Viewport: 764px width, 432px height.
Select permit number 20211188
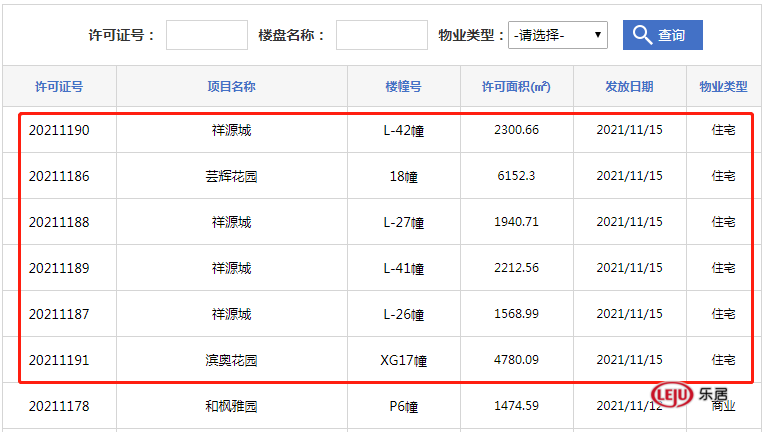(59, 222)
